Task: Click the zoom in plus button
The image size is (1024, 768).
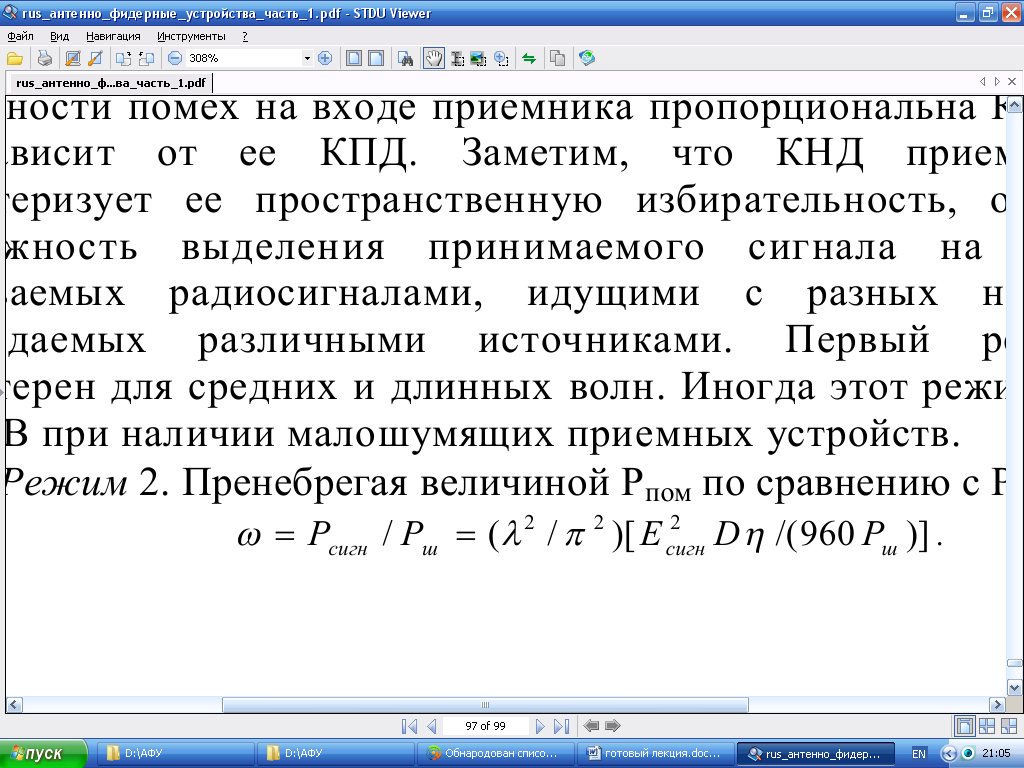Action: (x=324, y=58)
